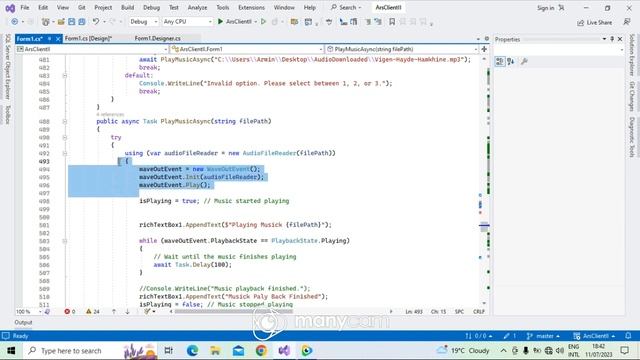
Task: Click the bookmark icon in toolbar
Action: [392, 22]
